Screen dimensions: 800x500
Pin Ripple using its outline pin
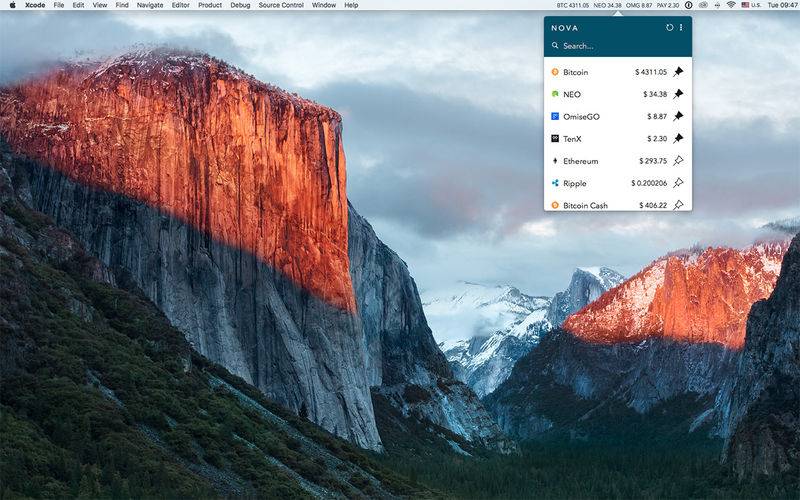(678, 183)
